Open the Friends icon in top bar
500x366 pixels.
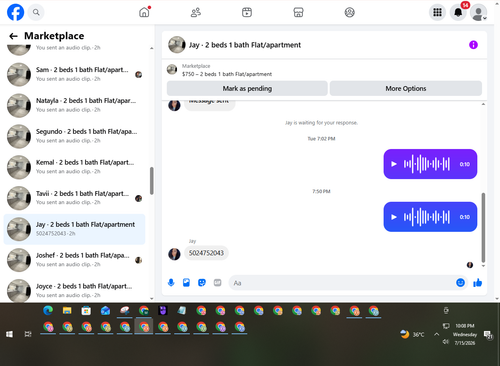pos(196,12)
